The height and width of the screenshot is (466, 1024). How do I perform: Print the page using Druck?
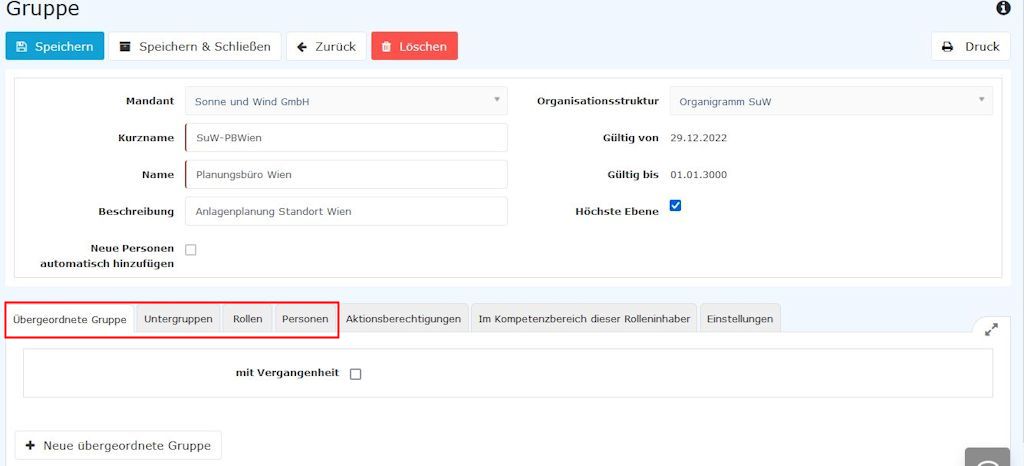click(x=970, y=46)
